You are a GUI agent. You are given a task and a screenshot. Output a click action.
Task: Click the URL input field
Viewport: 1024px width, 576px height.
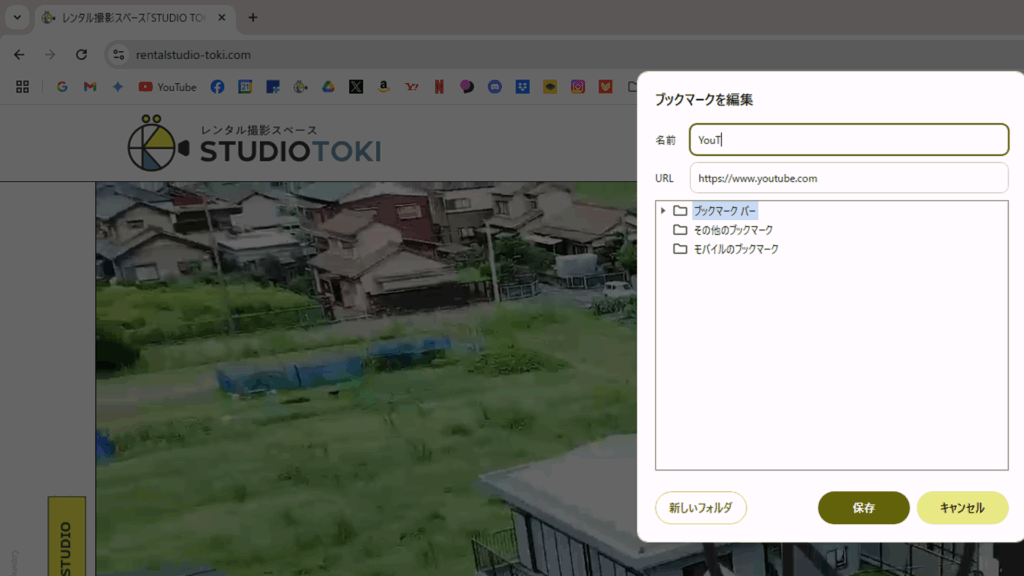coord(848,177)
